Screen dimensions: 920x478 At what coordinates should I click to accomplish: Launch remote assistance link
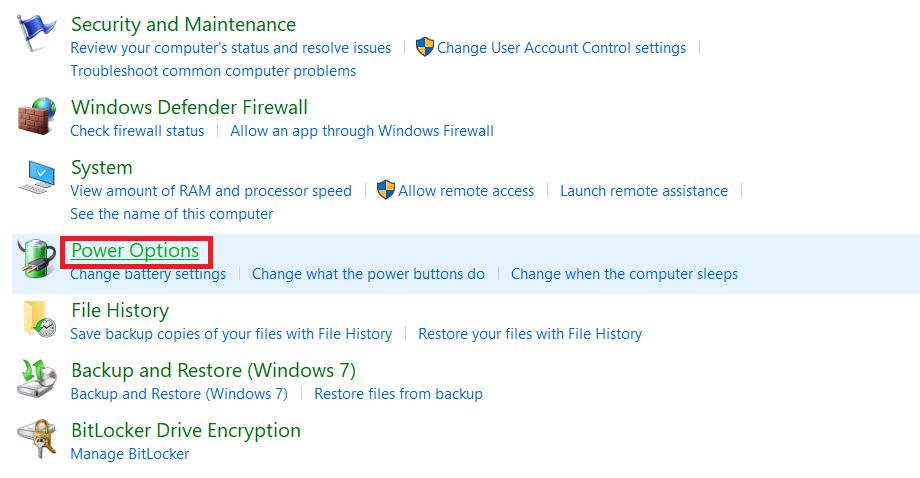point(644,191)
